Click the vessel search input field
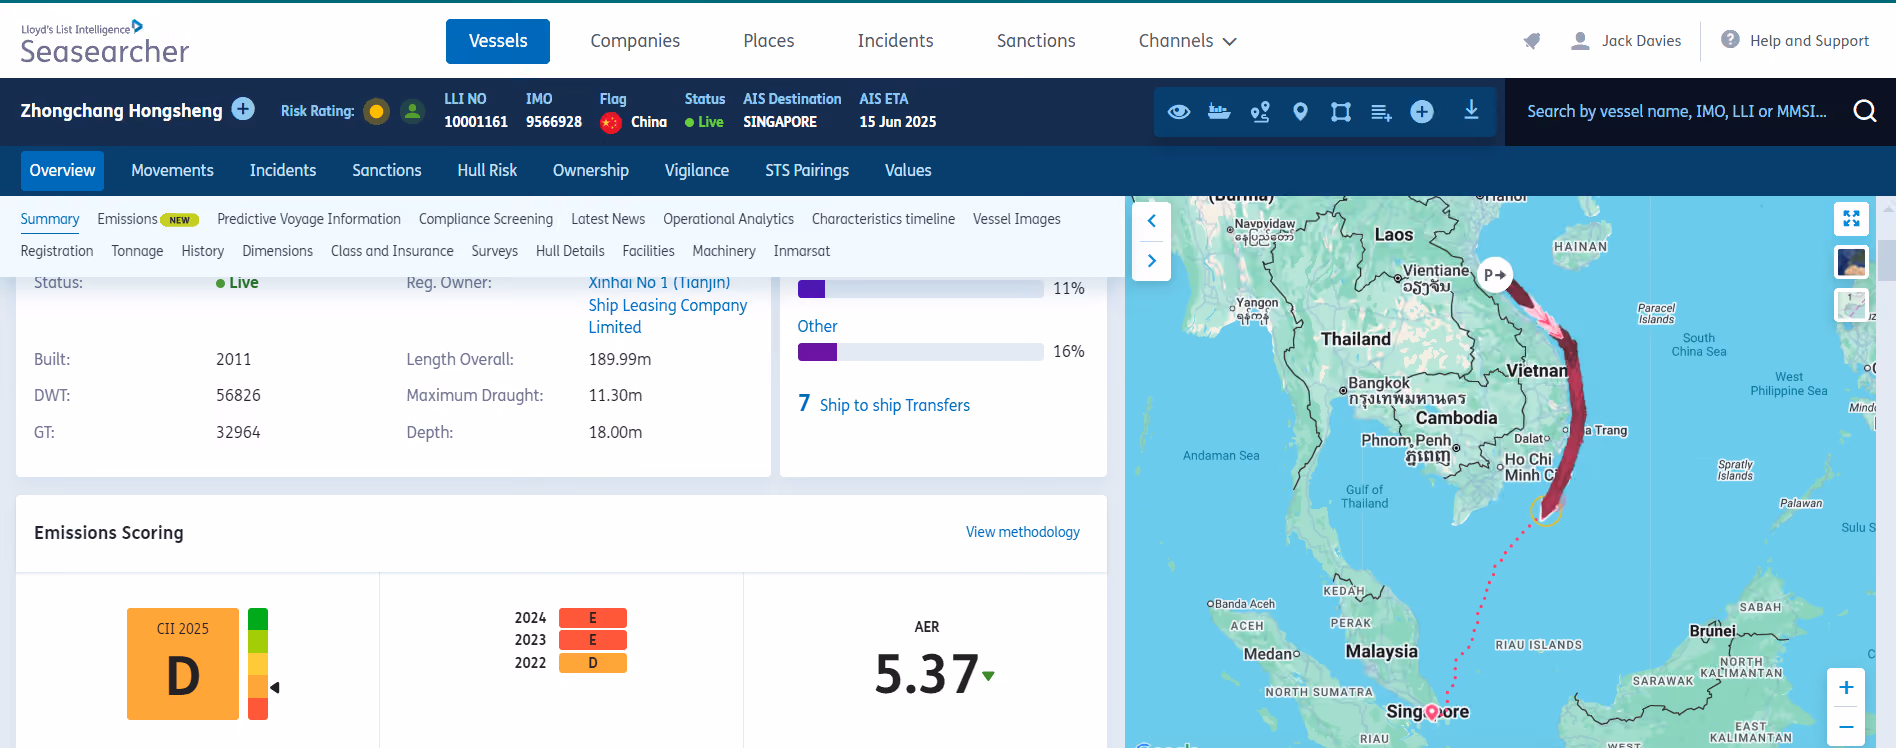1896x748 pixels. pos(1677,111)
